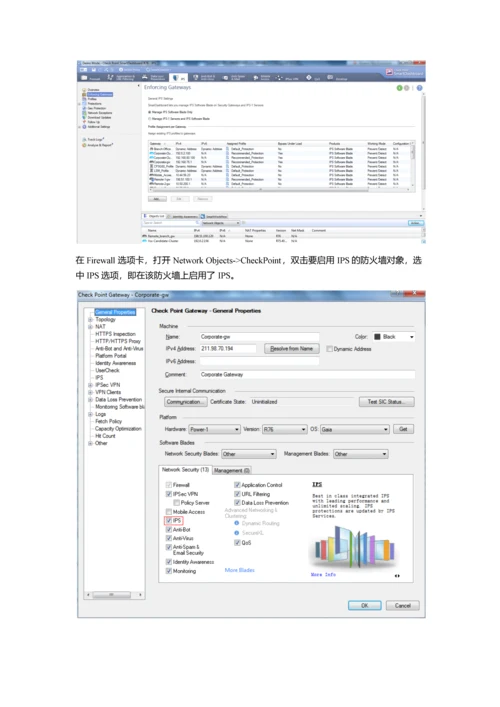Open the Hardware dropdown showing Power-1
The height and width of the screenshot is (707, 500).
(215, 429)
